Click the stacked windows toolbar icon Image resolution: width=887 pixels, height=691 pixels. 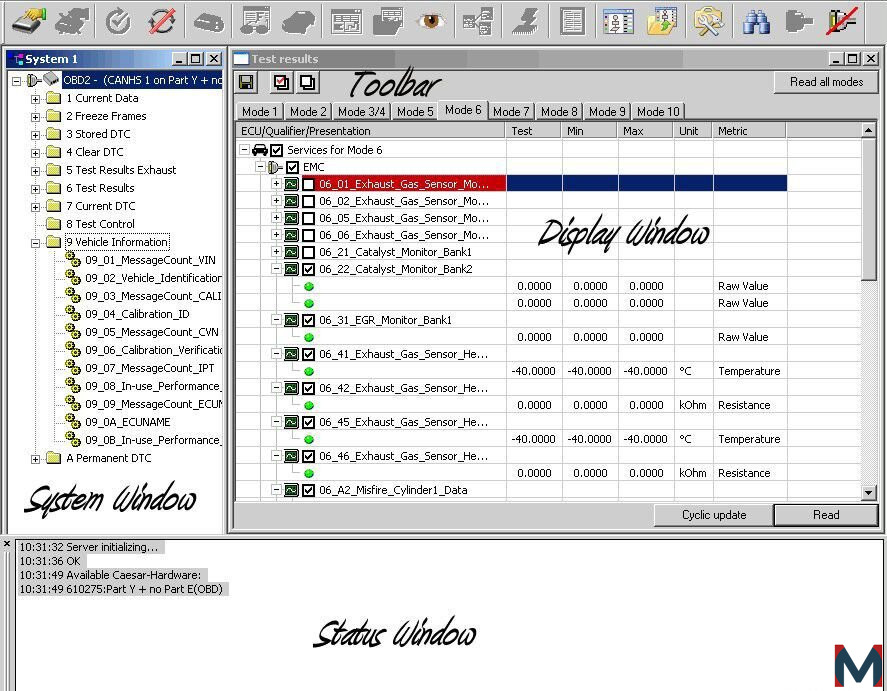pos(388,21)
